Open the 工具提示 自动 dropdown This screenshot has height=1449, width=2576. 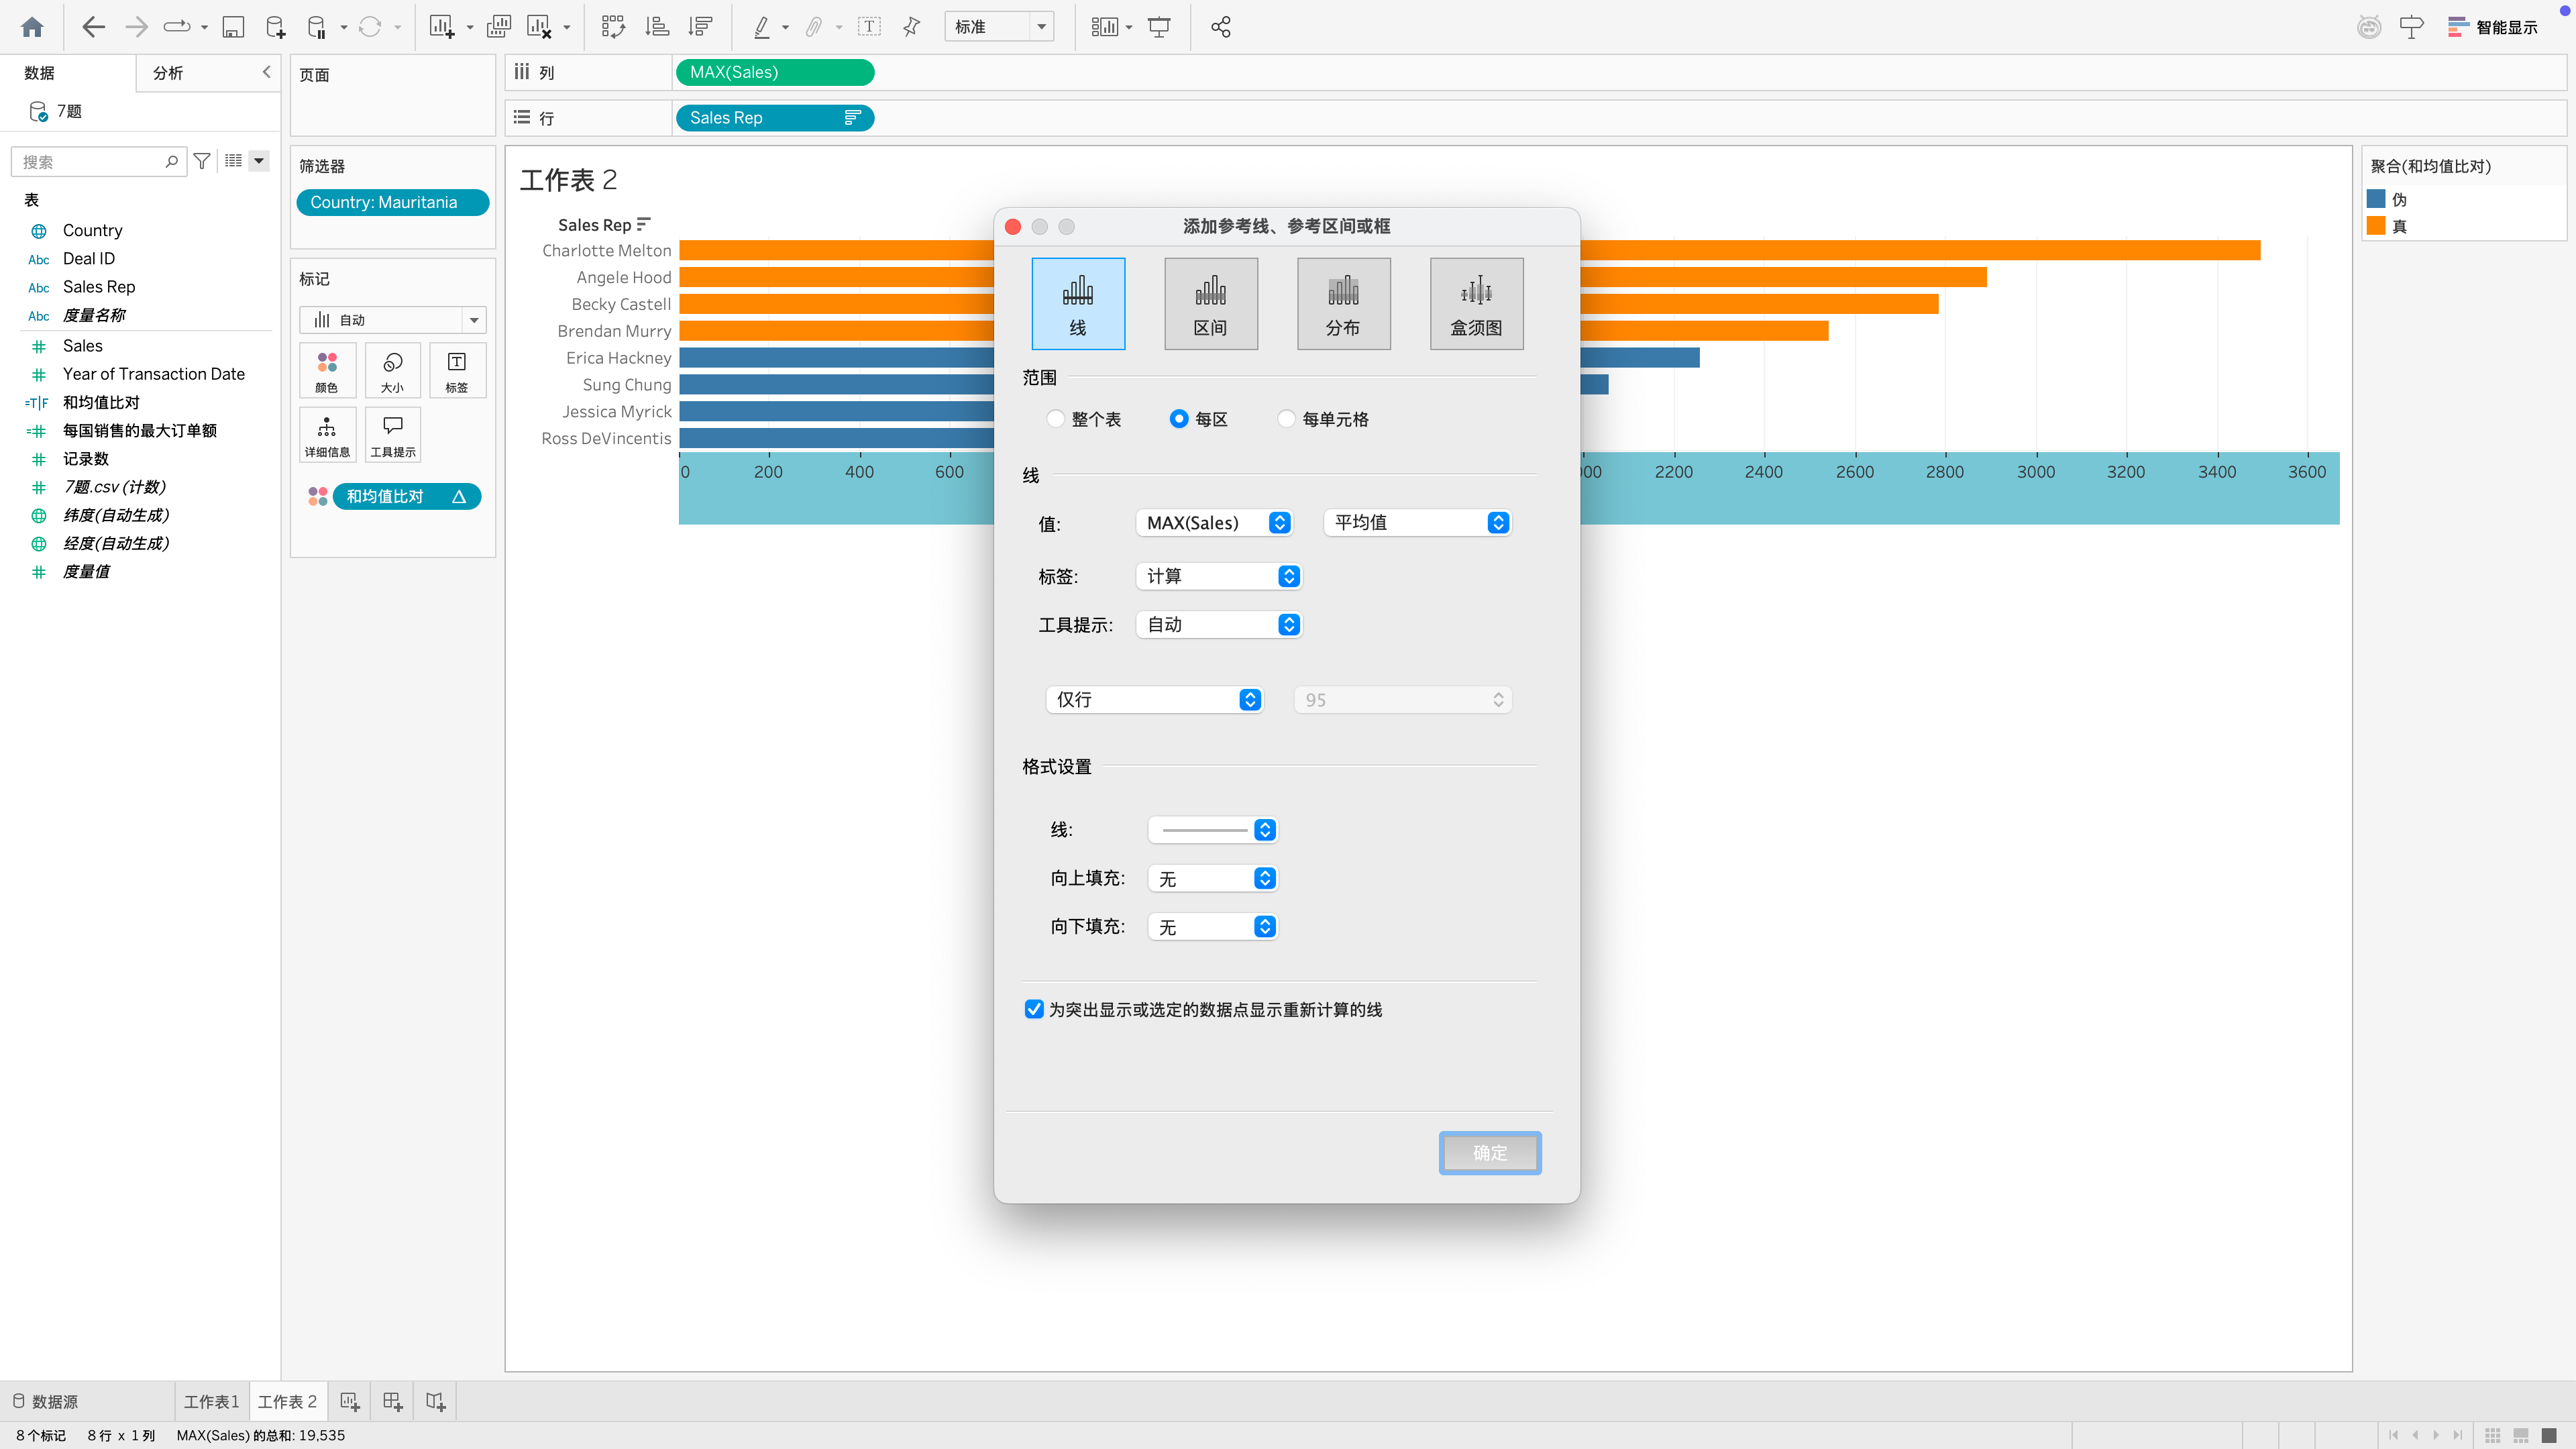pyautogui.click(x=1219, y=625)
